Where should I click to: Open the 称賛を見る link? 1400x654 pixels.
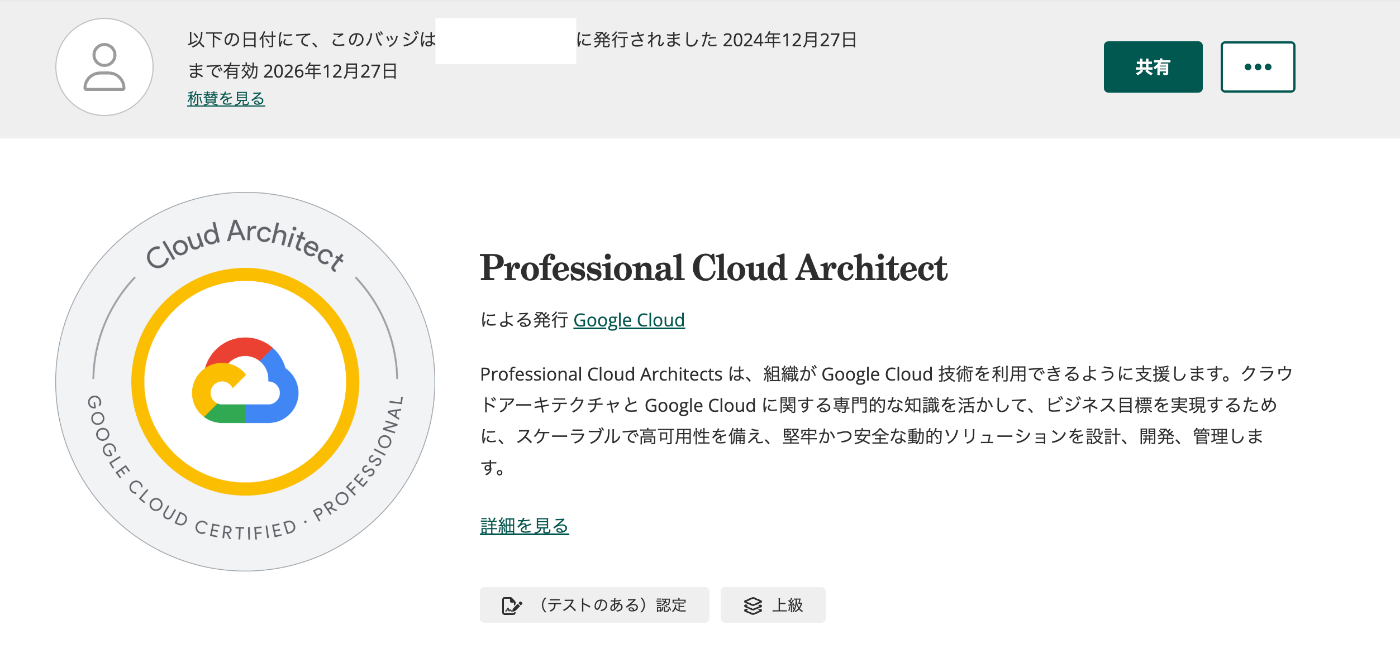pos(226,99)
